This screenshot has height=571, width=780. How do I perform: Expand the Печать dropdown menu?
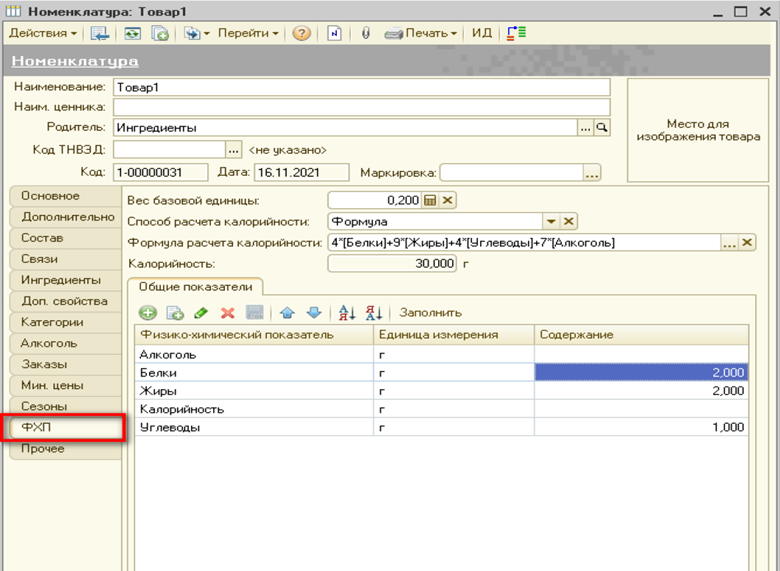[x=430, y=33]
